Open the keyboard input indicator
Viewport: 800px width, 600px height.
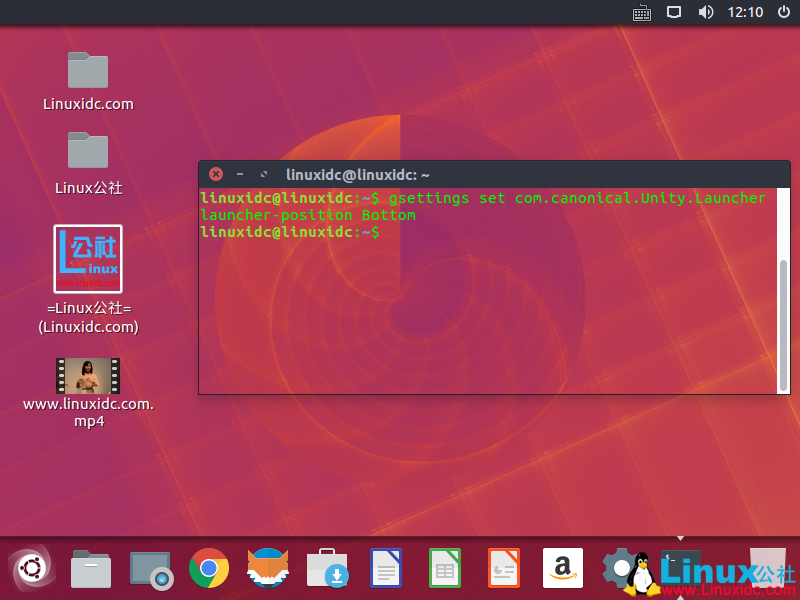tap(642, 12)
